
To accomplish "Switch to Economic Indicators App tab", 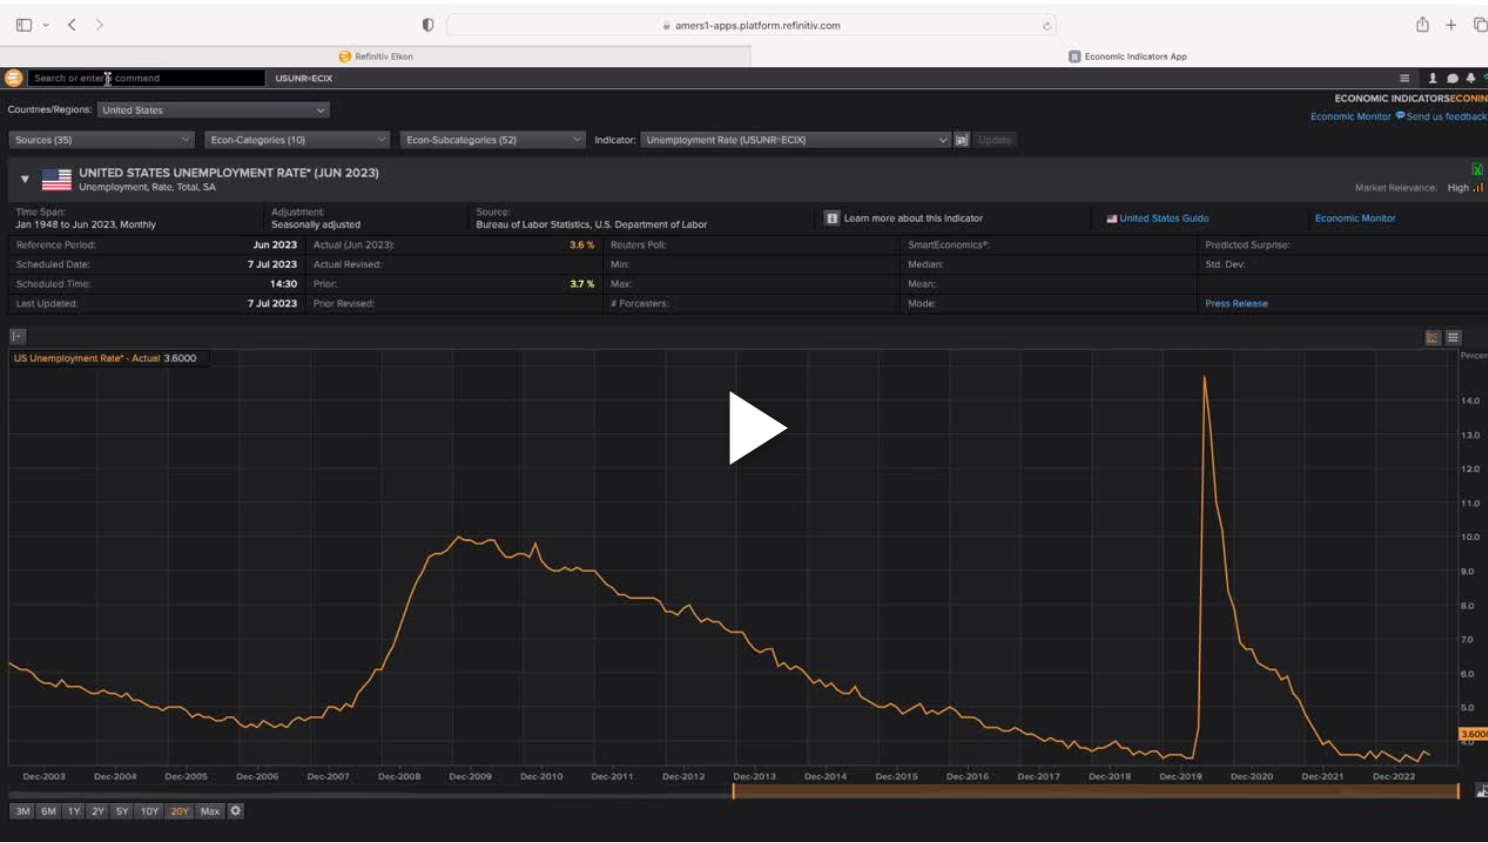I will pos(1128,56).
